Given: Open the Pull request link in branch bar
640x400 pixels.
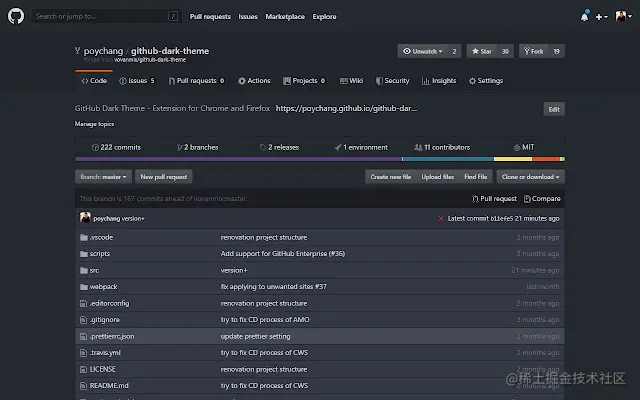Looking at the screenshot, I should [494, 199].
